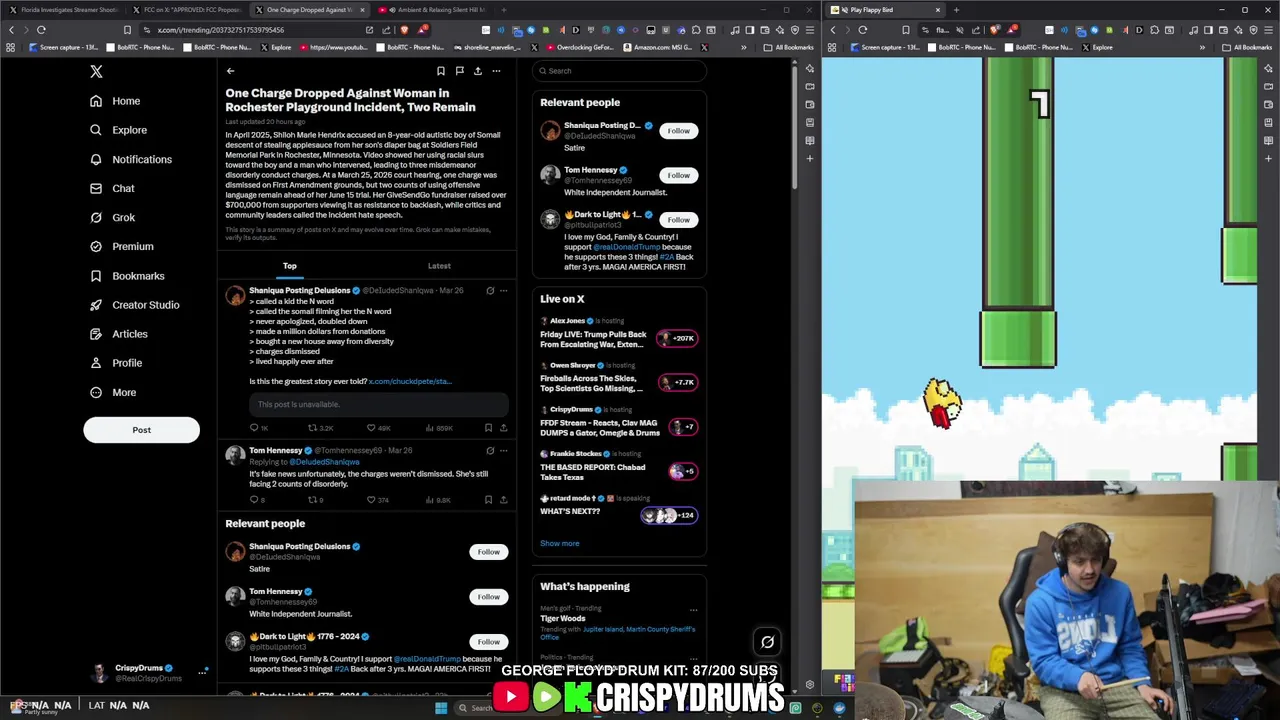Open the story's three-dot more menu
Image resolution: width=1280 pixels, height=720 pixels.
(496, 71)
